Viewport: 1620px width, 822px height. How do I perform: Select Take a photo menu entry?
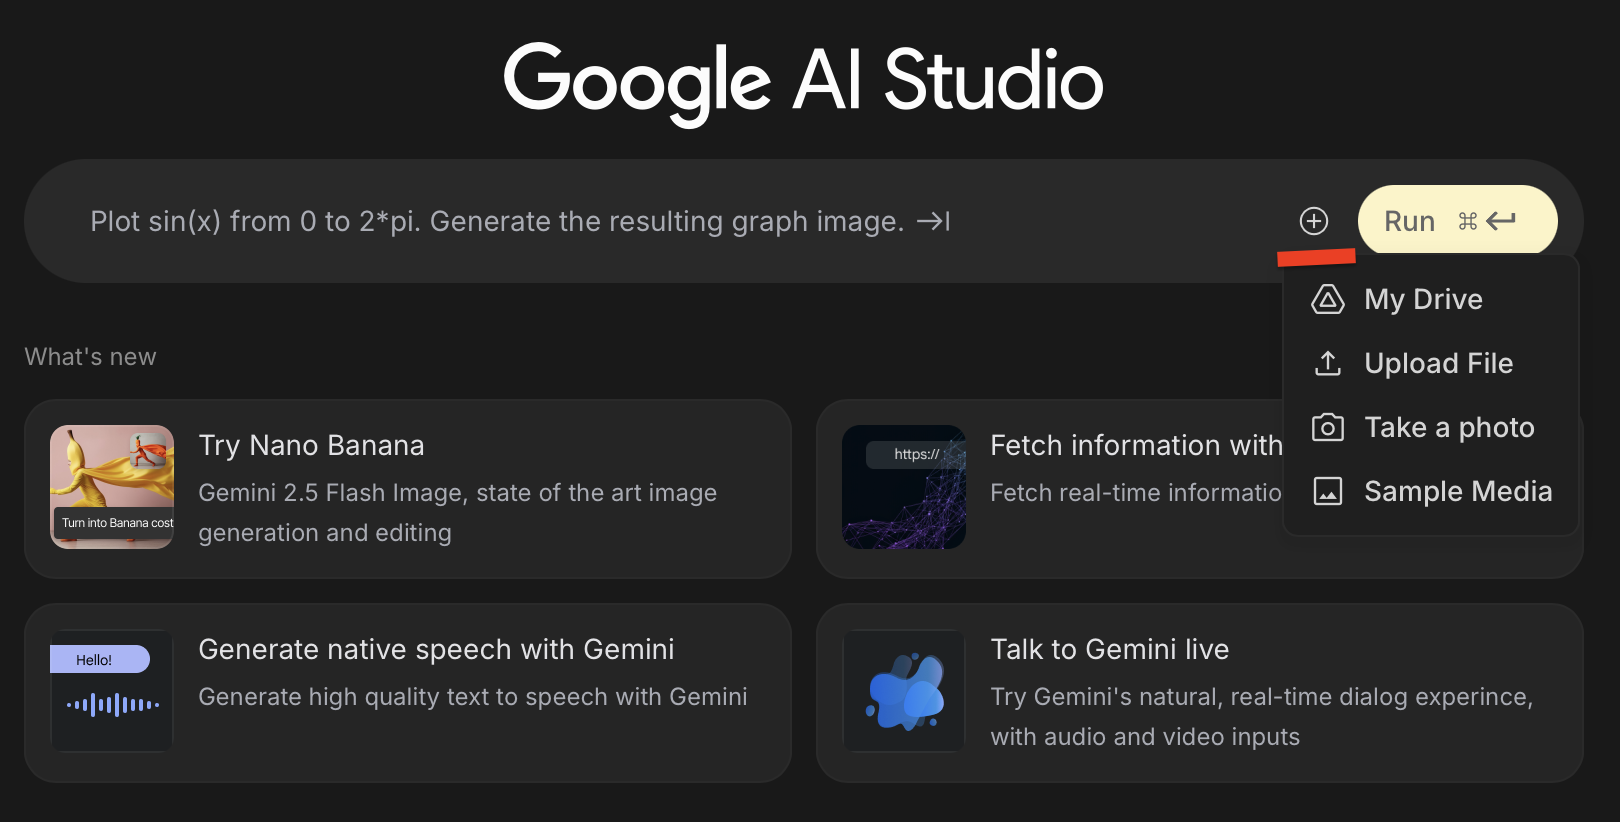(x=1449, y=428)
